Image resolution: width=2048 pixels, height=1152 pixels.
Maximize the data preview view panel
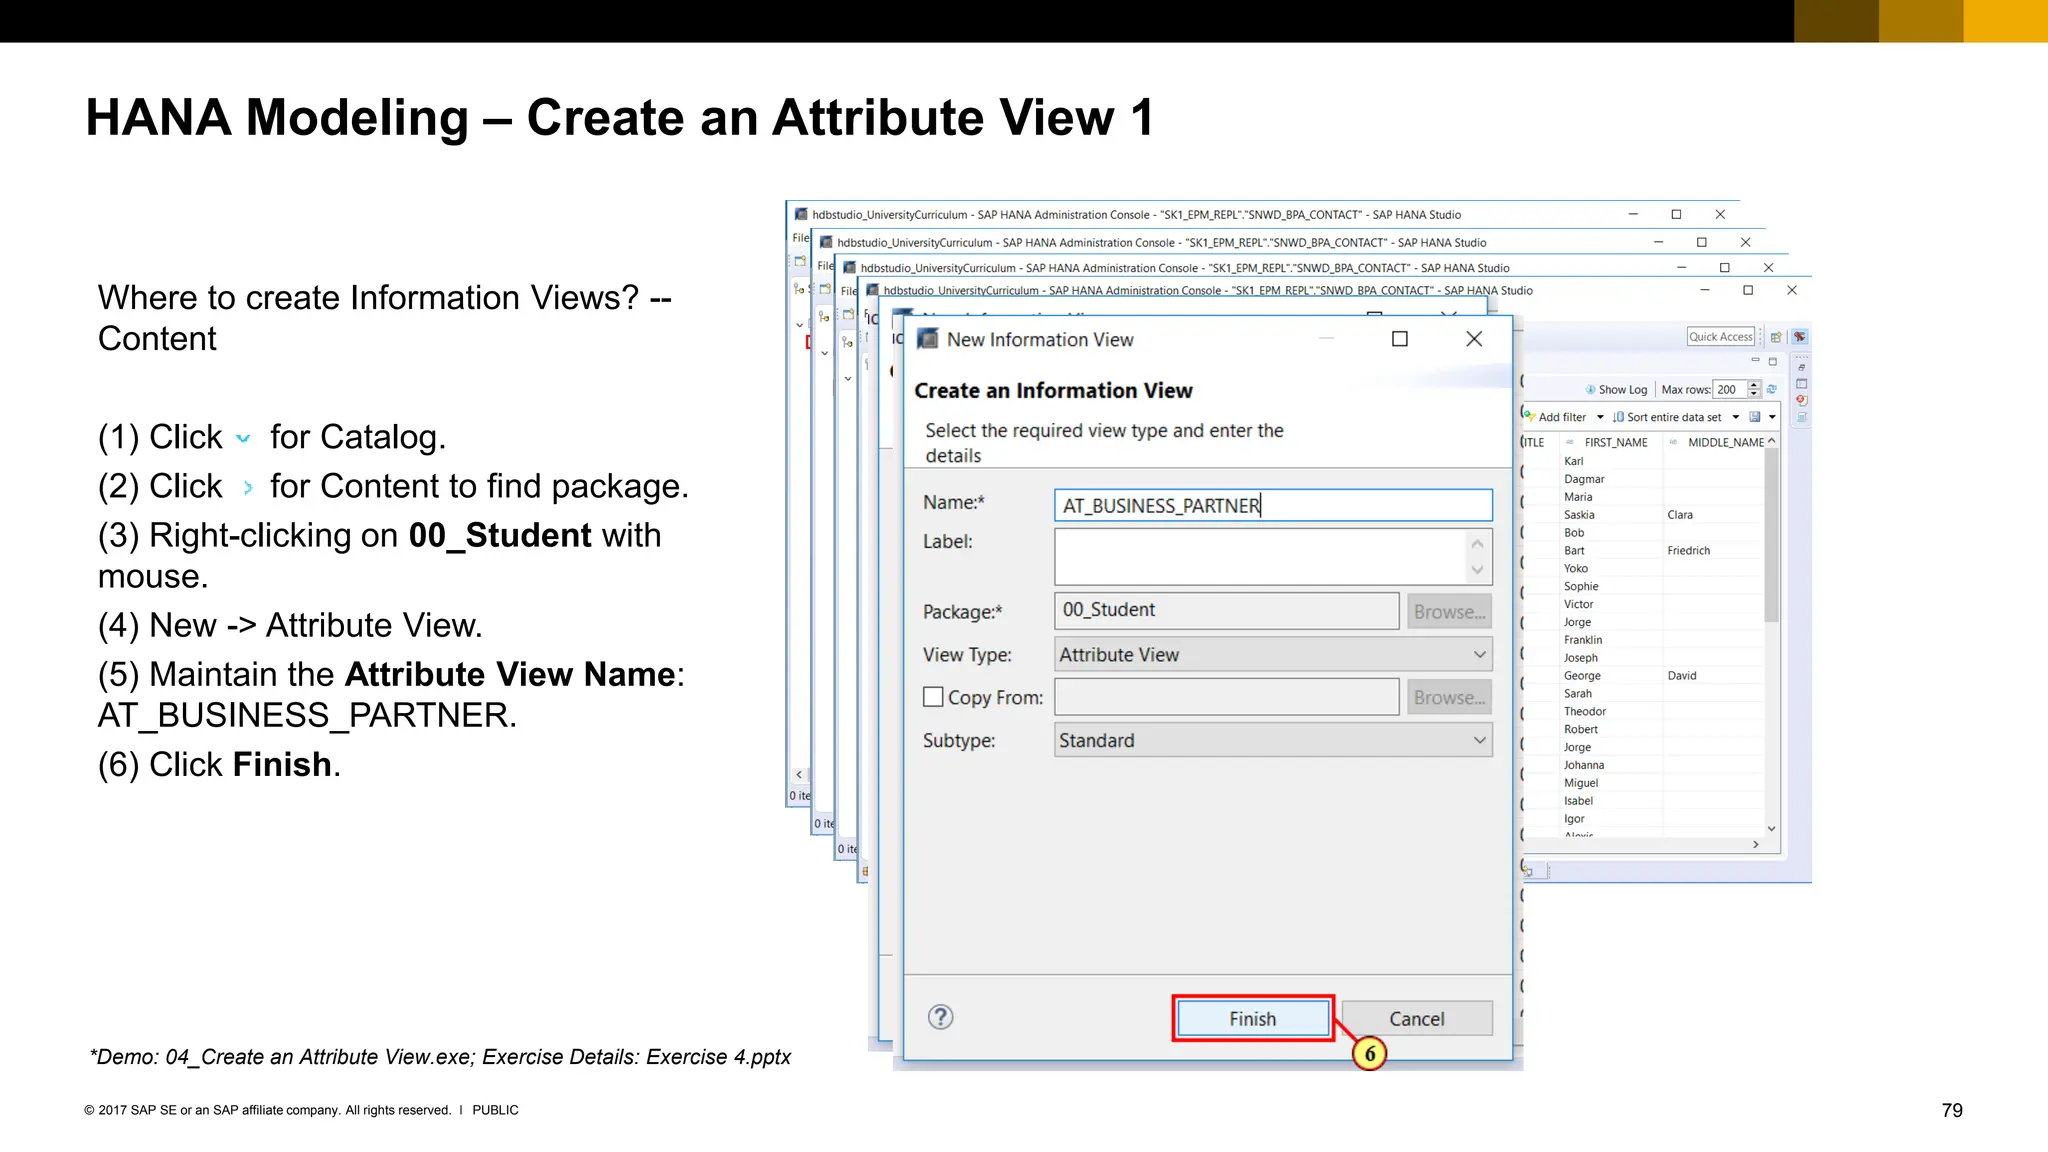point(1773,361)
